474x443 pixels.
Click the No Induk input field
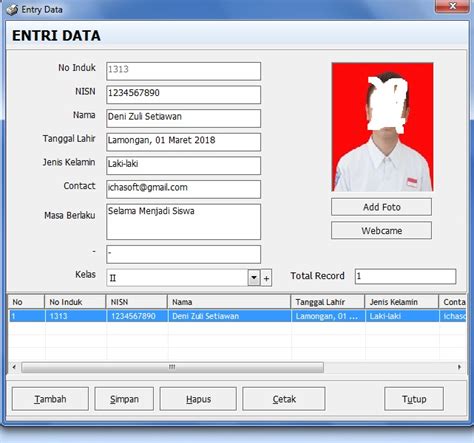(x=183, y=71)
